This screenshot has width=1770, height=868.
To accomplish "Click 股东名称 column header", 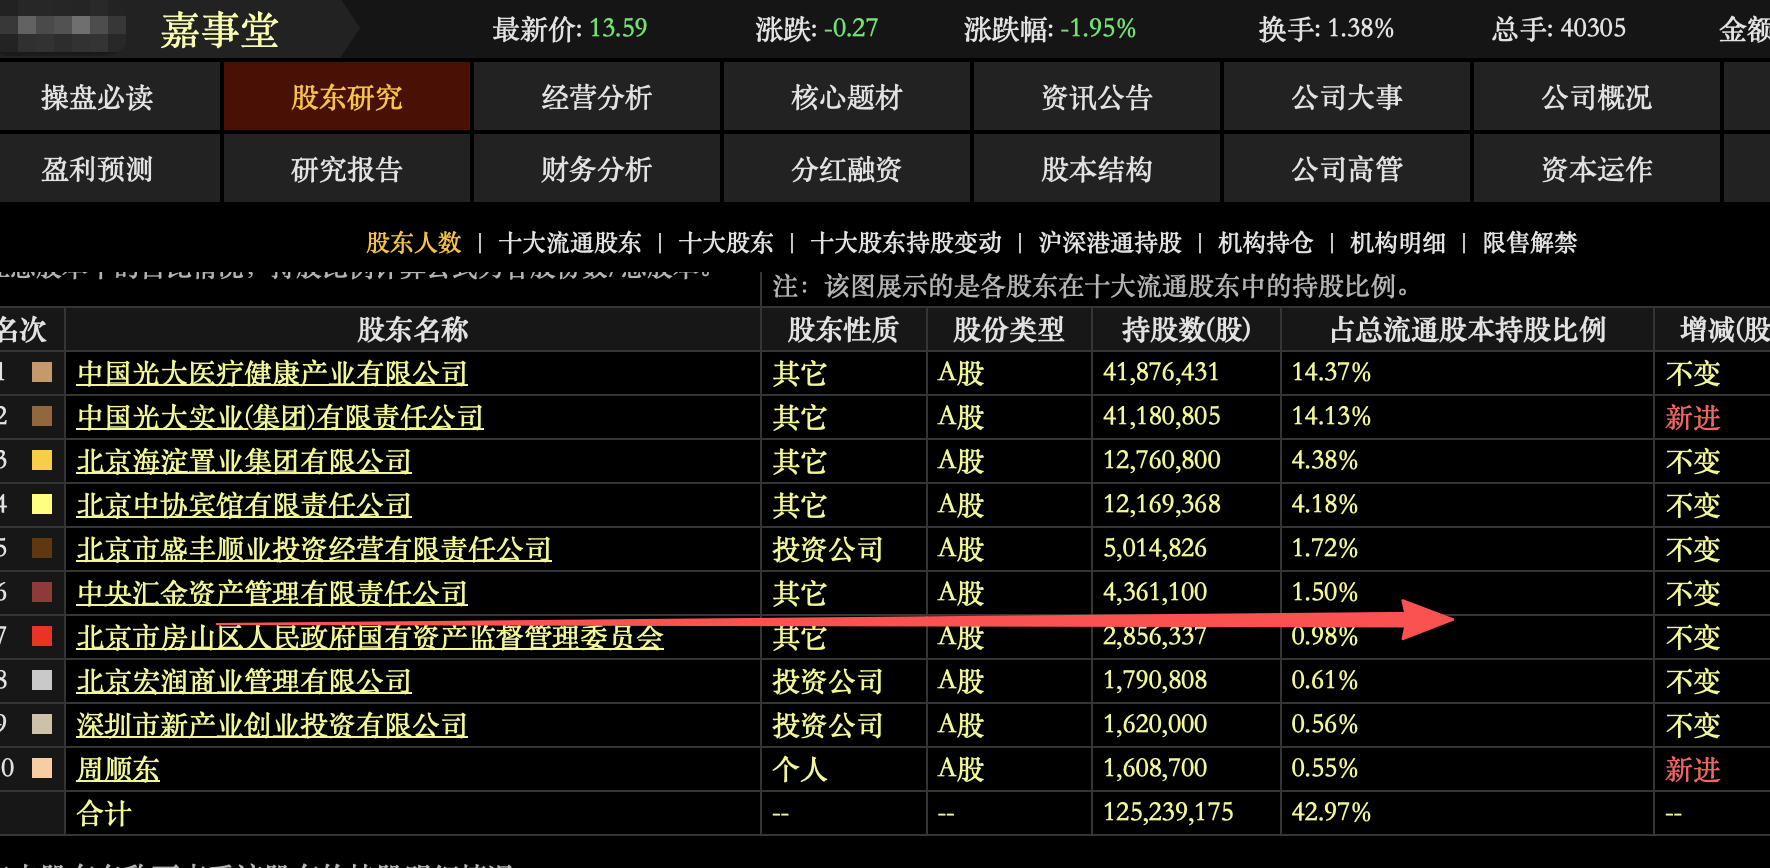I will pyautogui.click(x=413, y=329).
